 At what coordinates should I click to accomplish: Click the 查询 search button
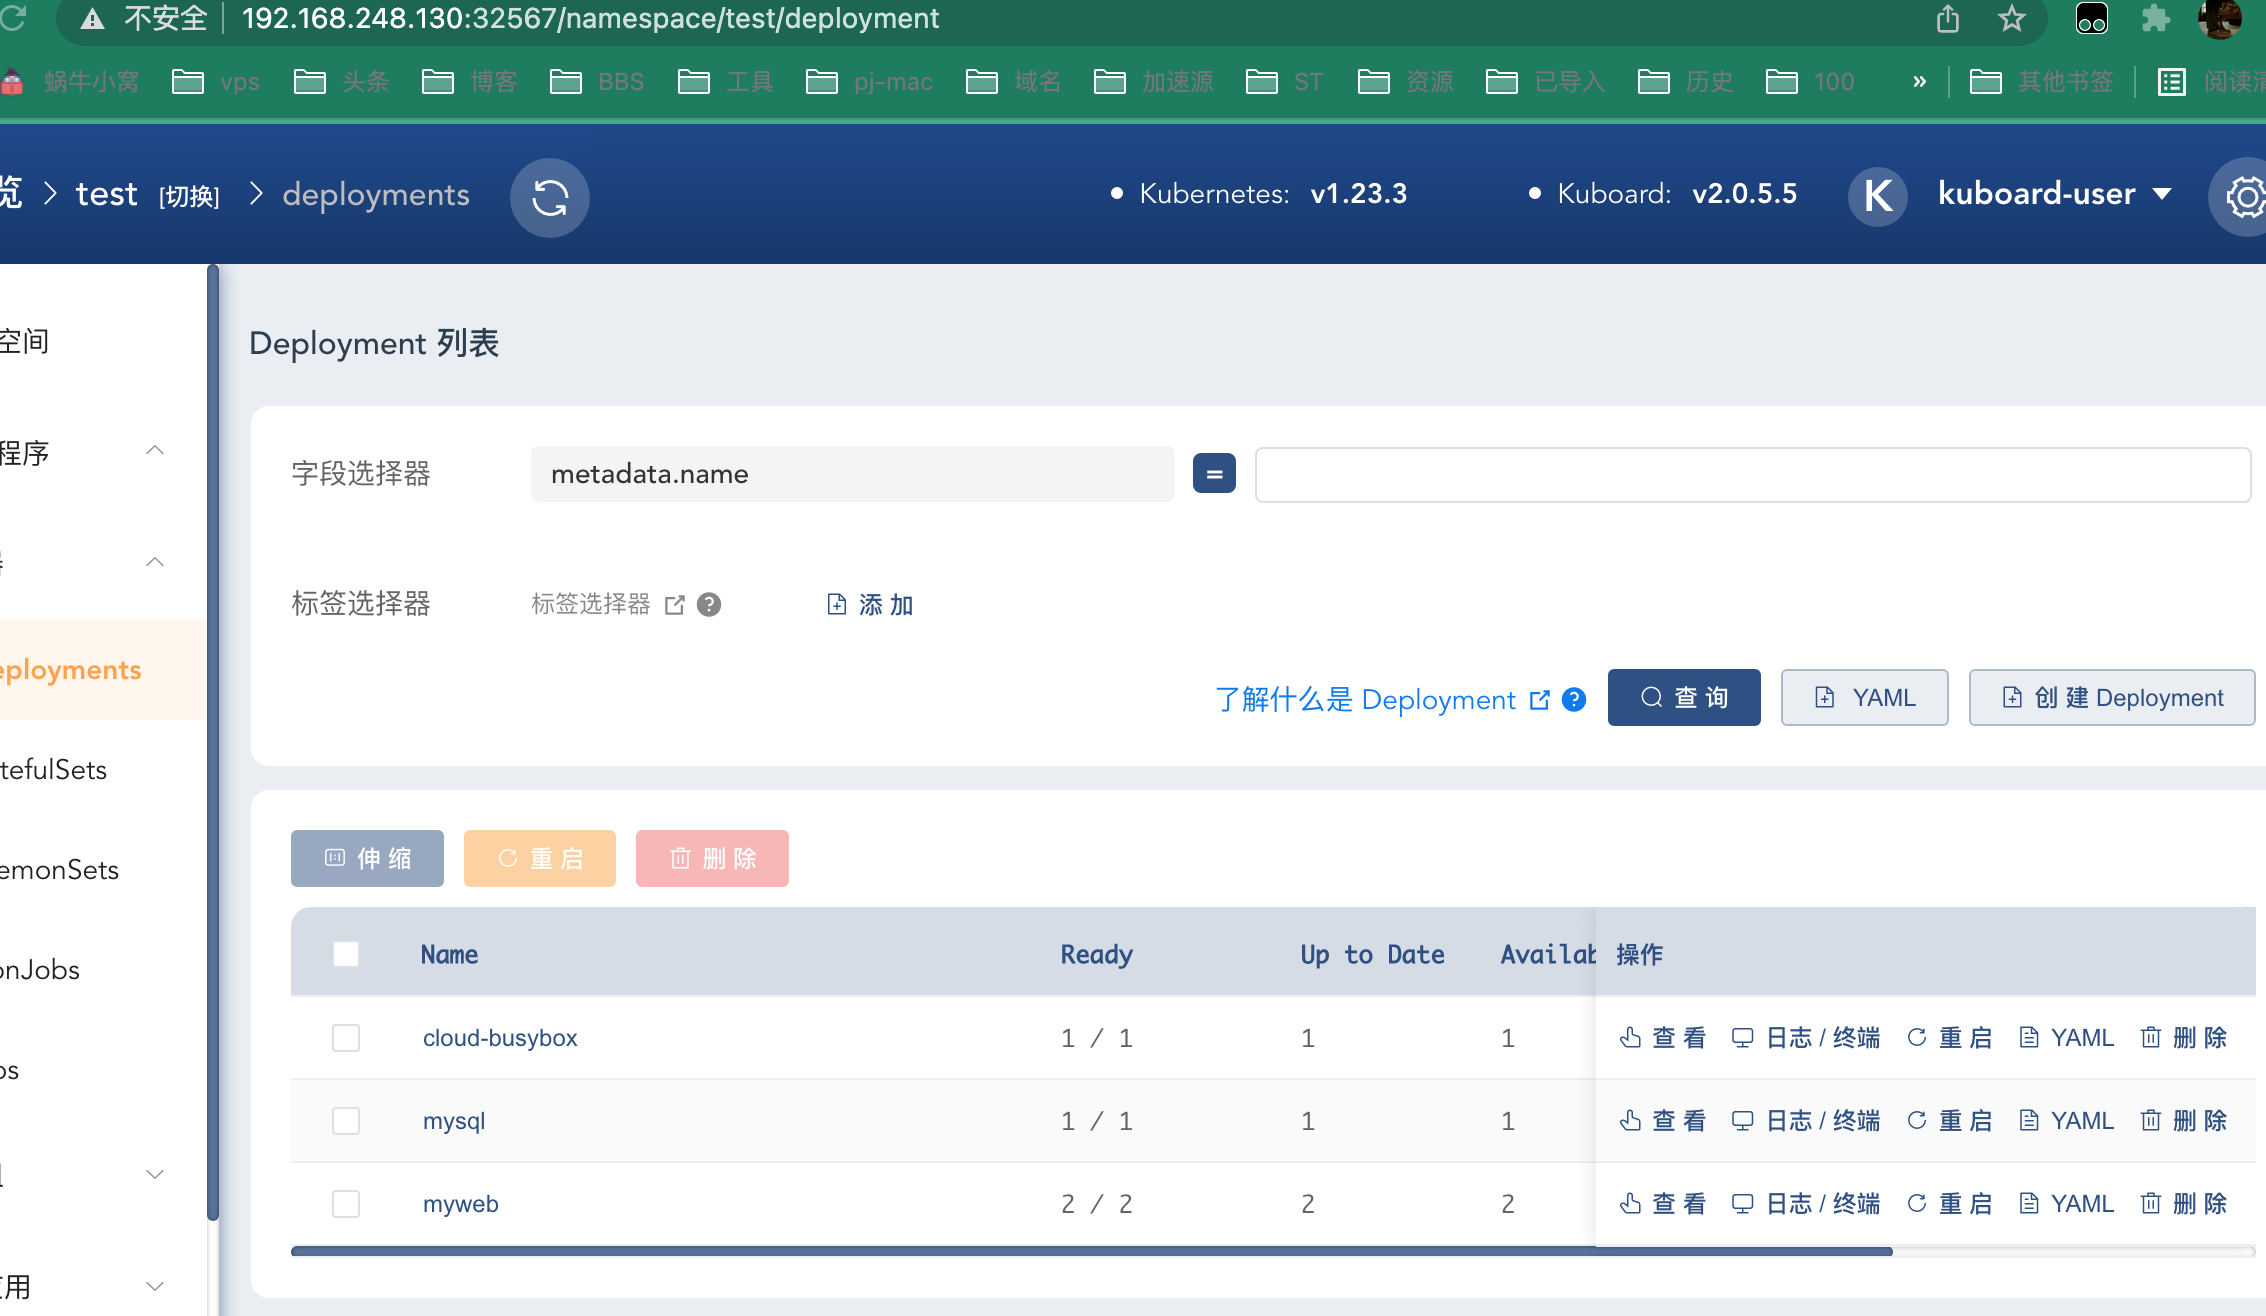[x=1684, y=698]
